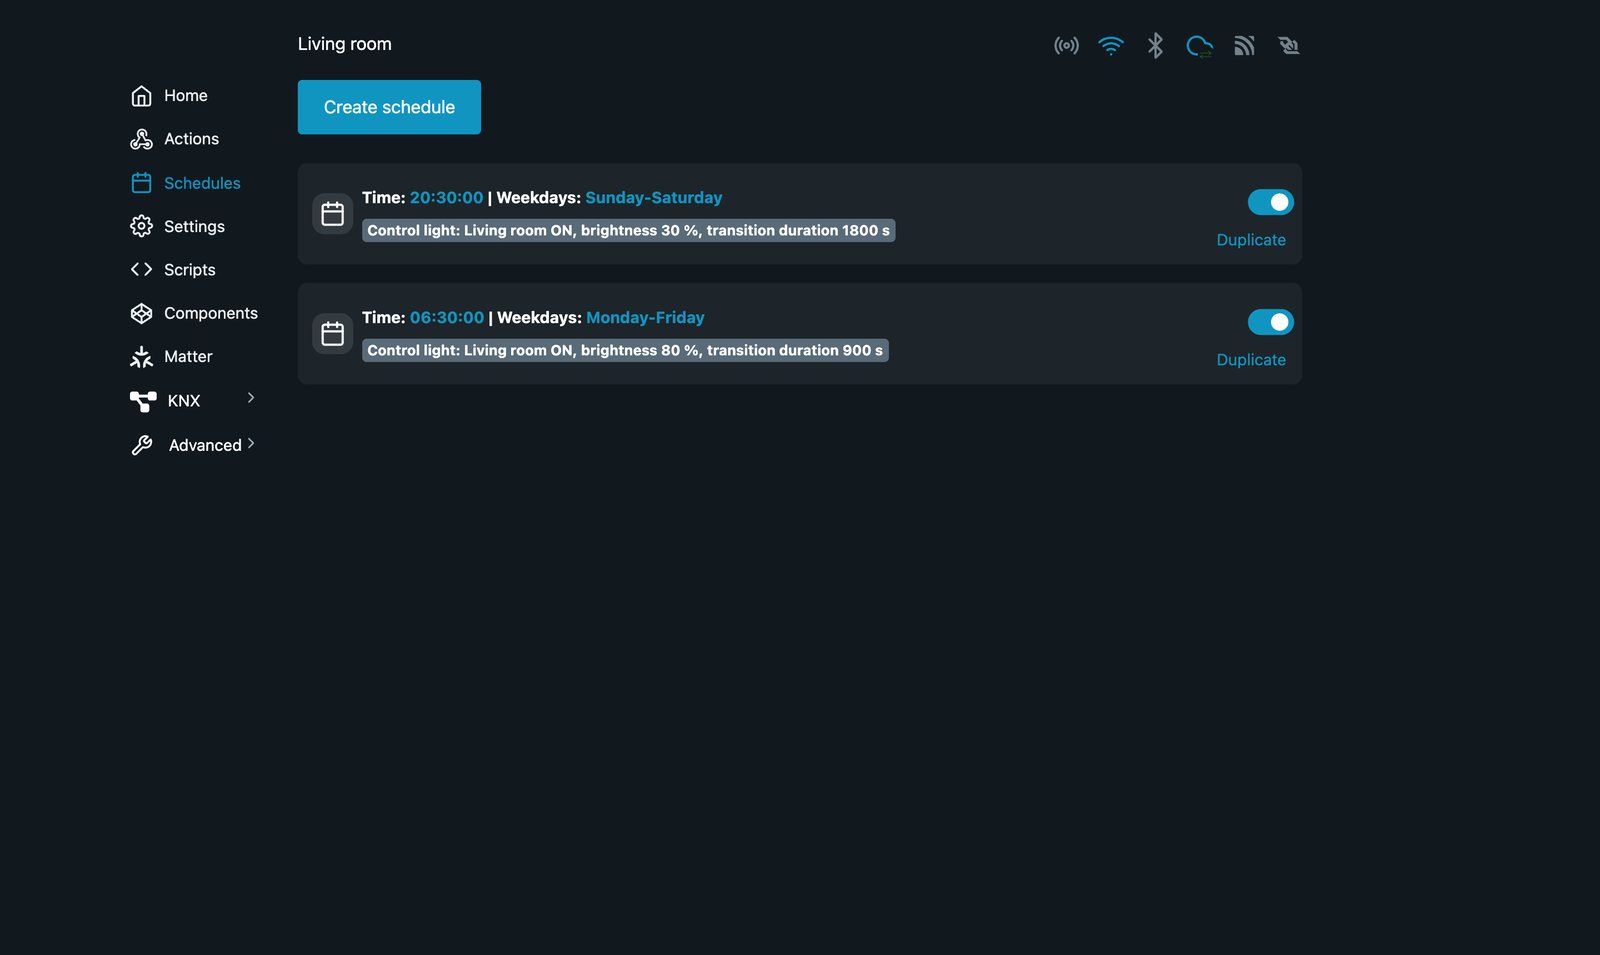Image resolution: width=1600 pixels, height=955 pixels.
Task: Click the Living room device title
Action: pos(345,44)
